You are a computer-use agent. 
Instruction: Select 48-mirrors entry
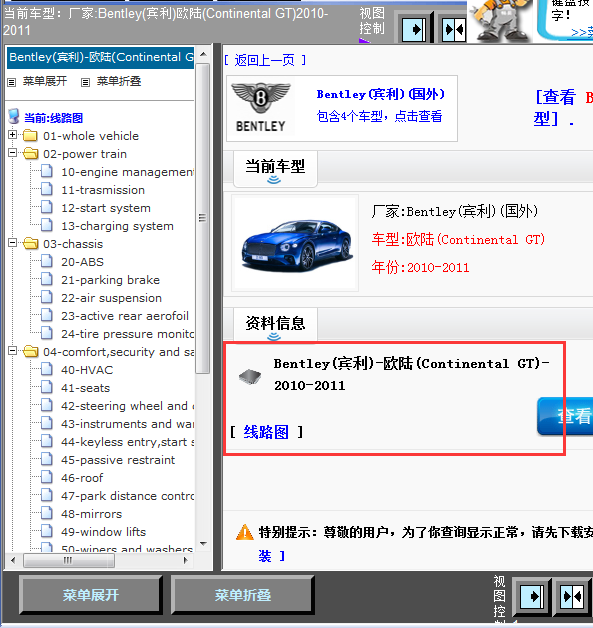(92, 514)
